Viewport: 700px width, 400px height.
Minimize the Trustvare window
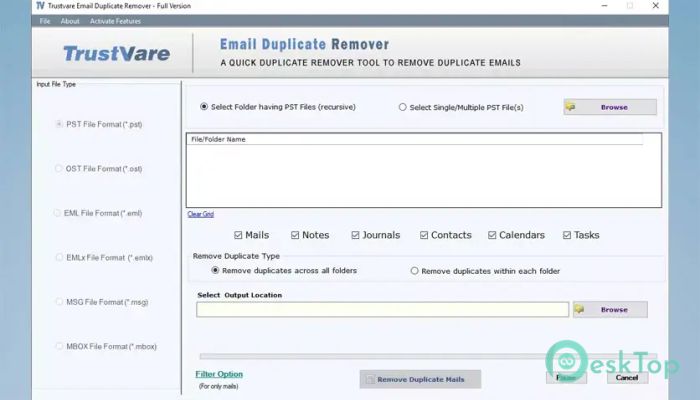(604, 6)
